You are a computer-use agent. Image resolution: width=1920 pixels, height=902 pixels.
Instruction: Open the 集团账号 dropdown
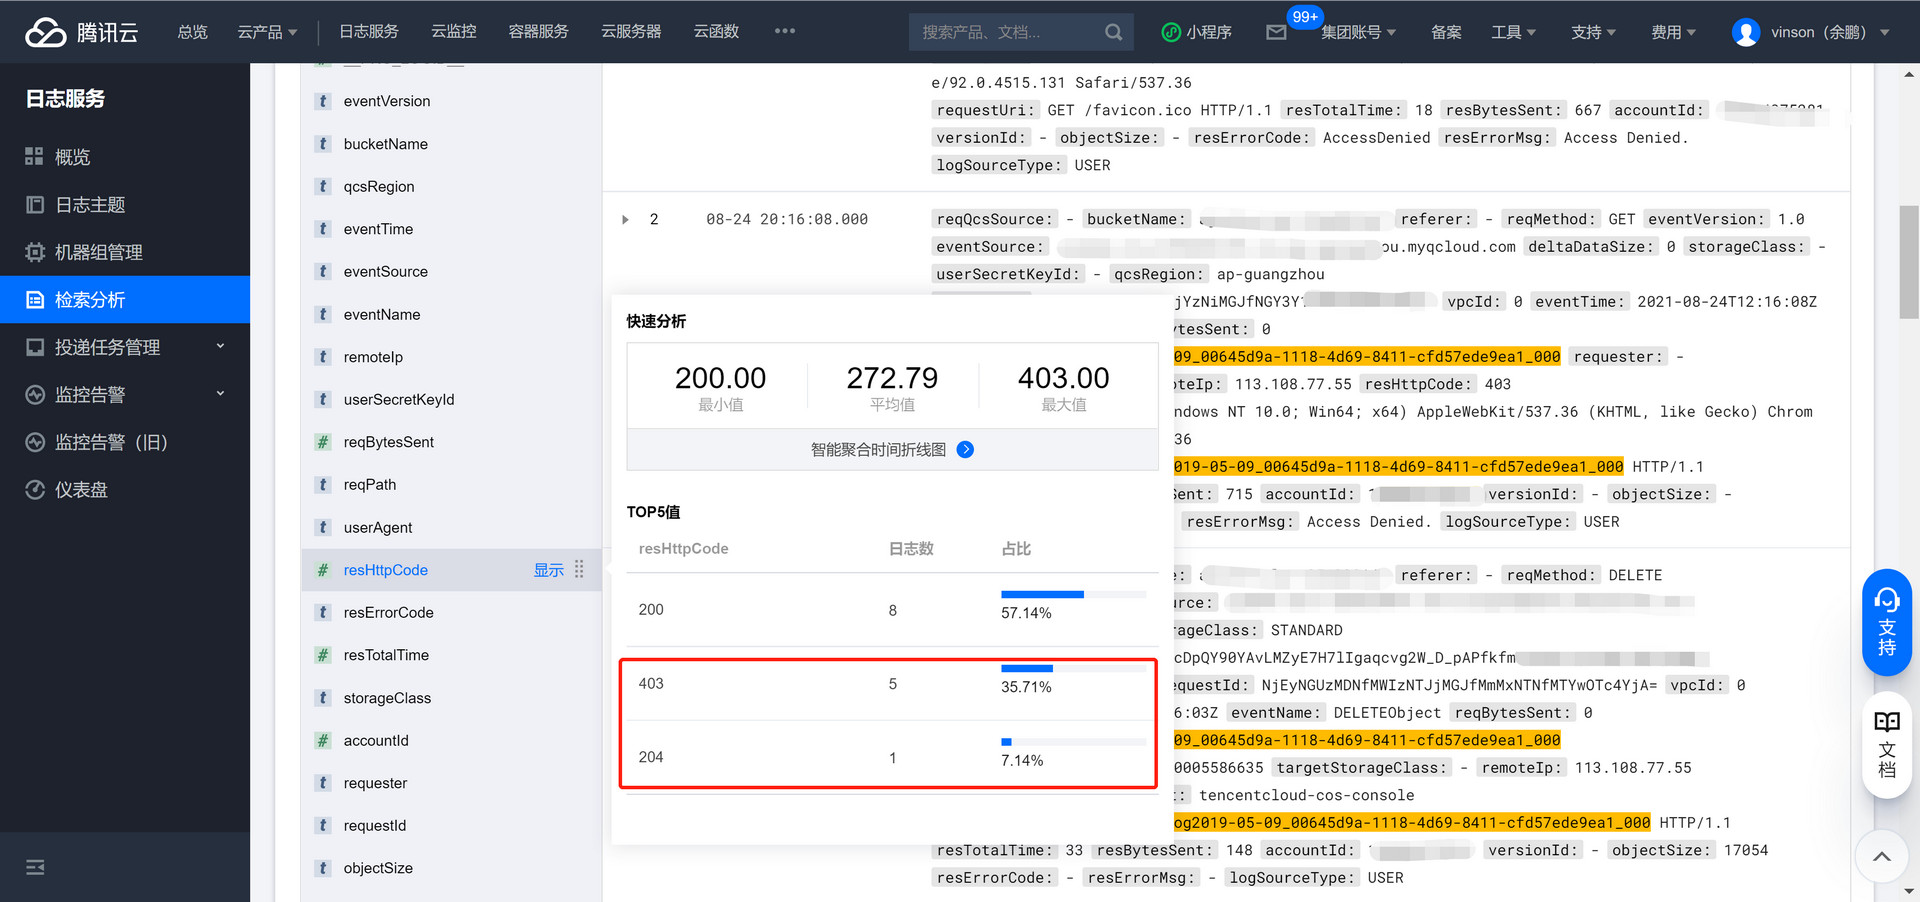(1358, 32)
